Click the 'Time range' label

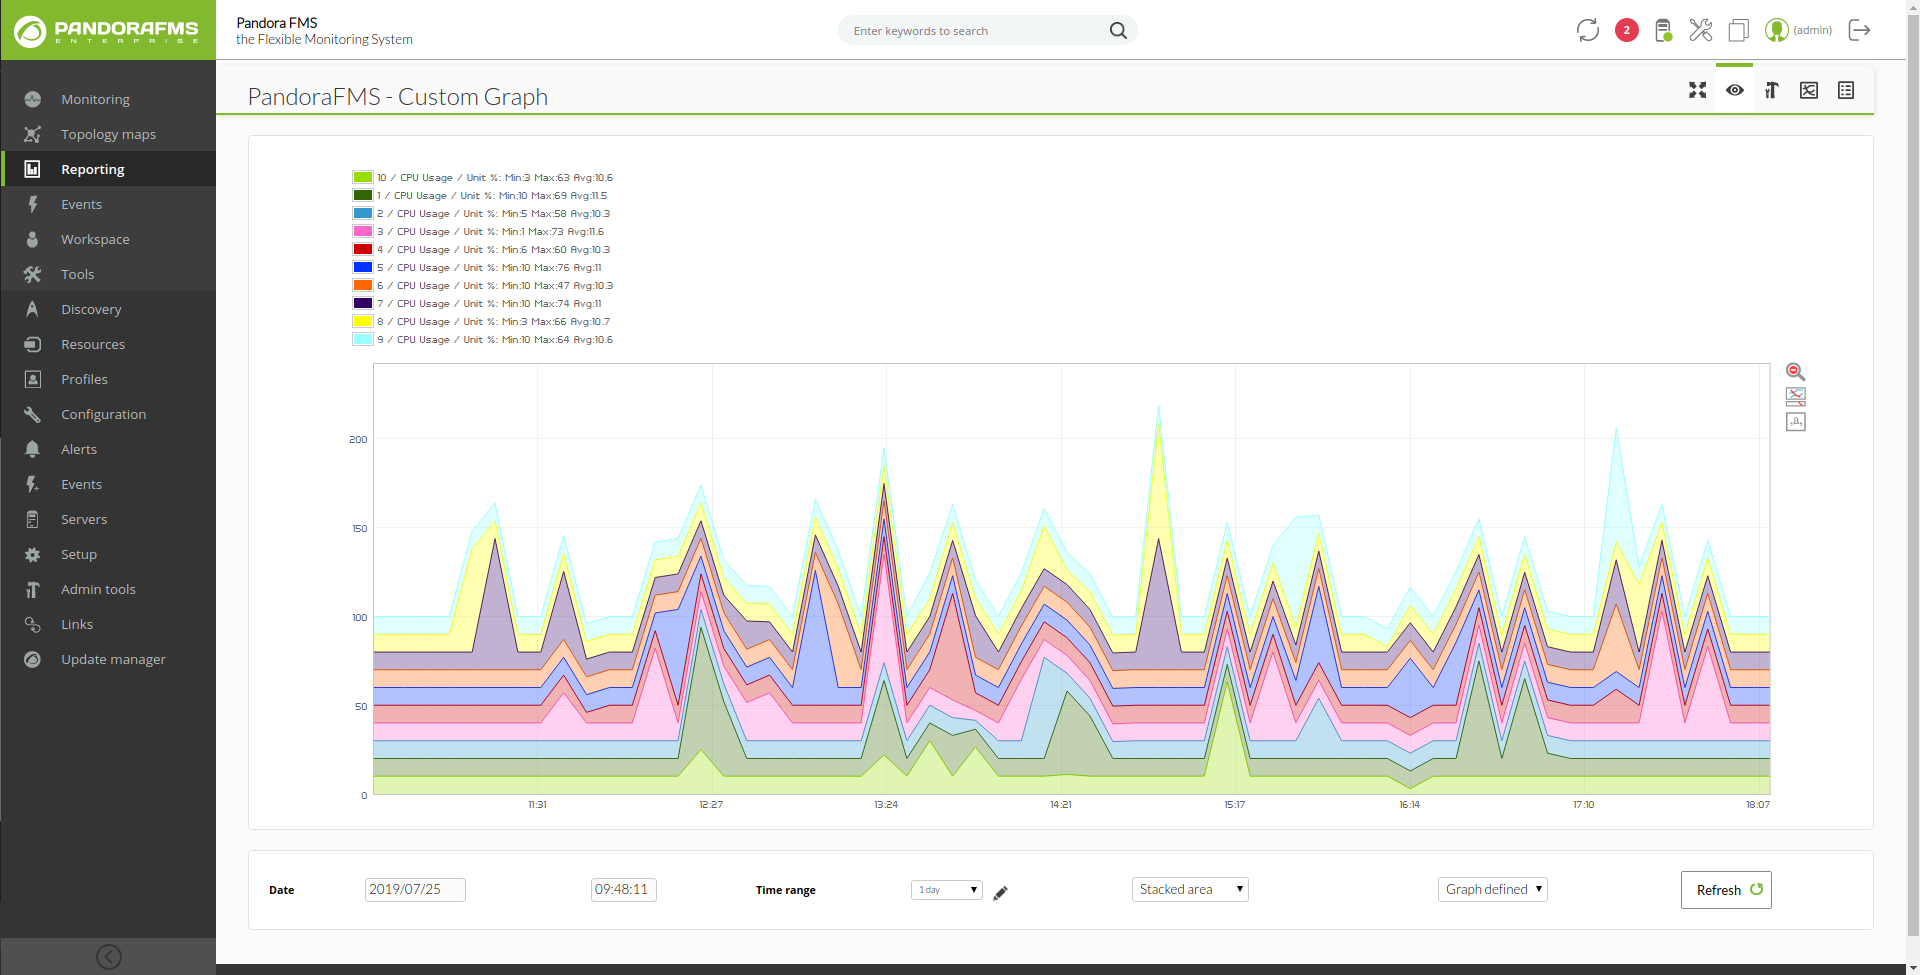786,890
